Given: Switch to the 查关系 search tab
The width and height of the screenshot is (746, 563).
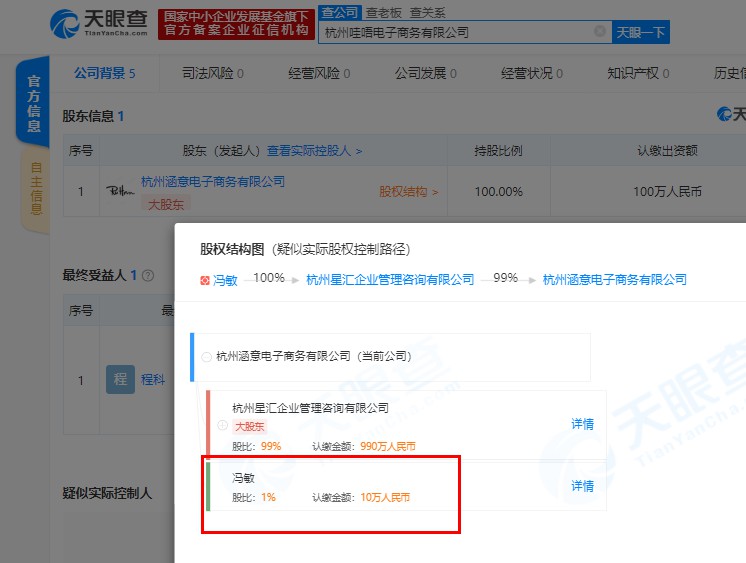Looking at the screenshot, I should pos(428,13).
